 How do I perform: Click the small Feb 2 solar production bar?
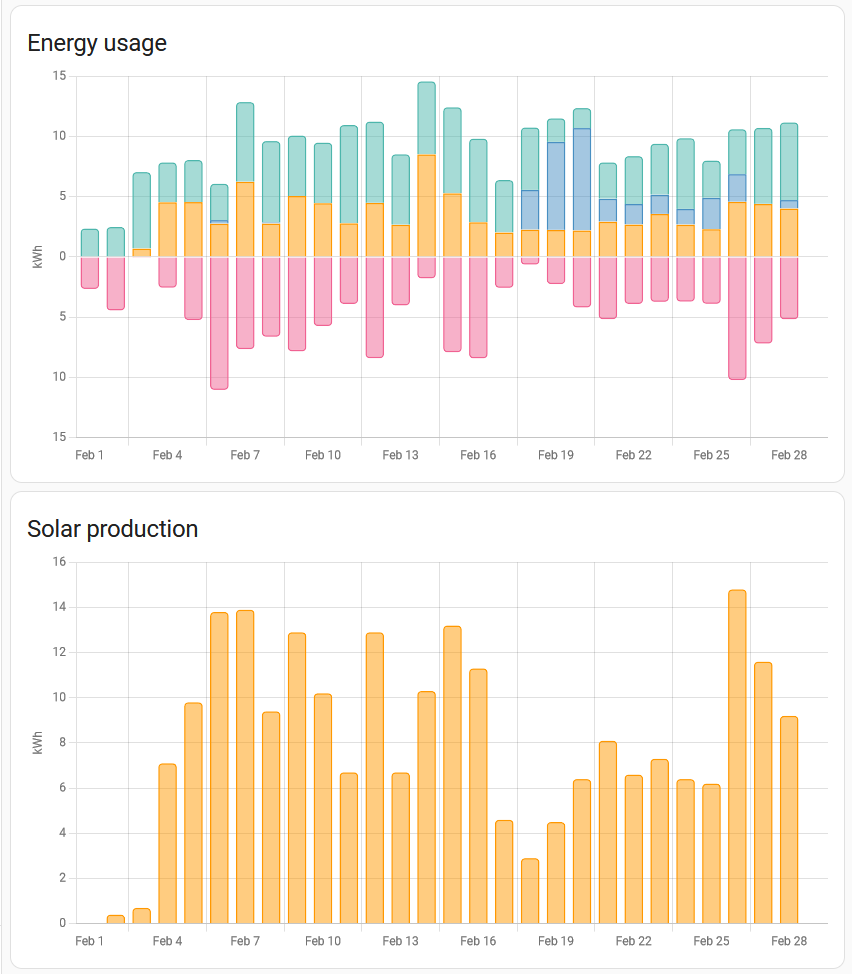coord(116,919)
